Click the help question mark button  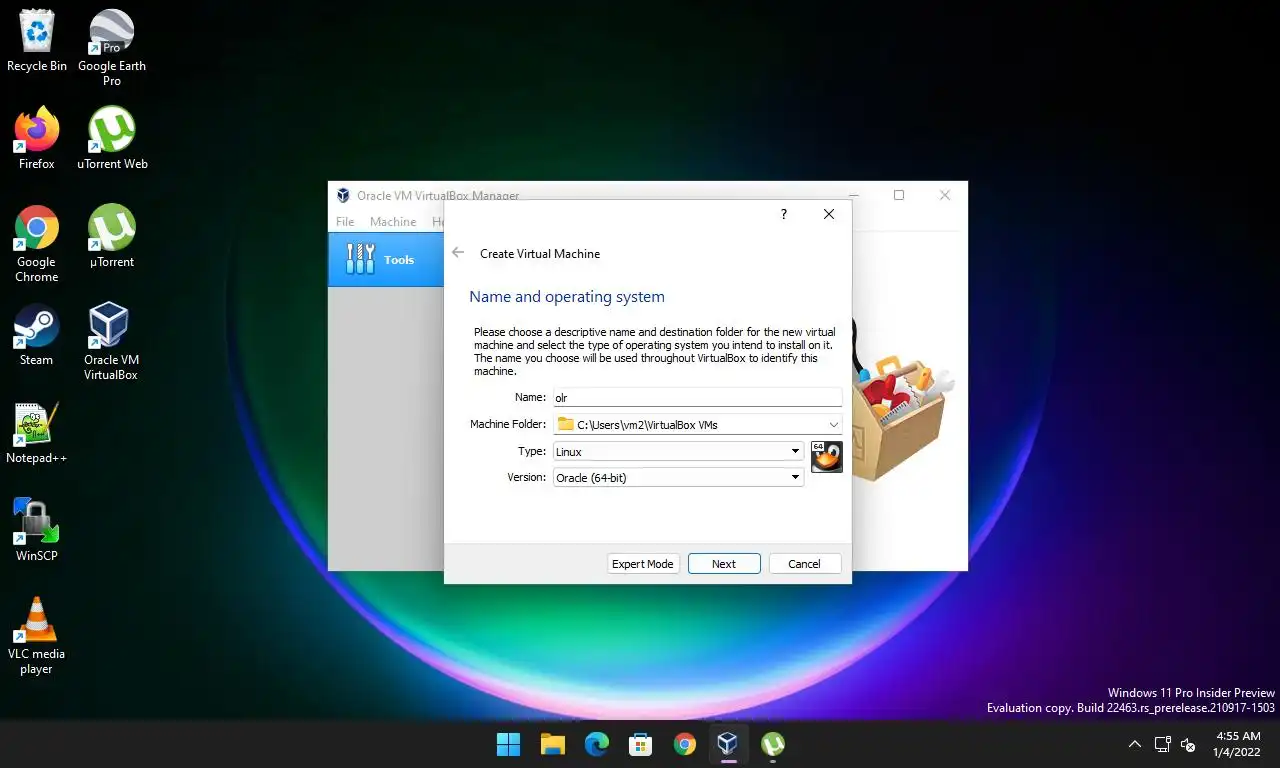(784, 214)
